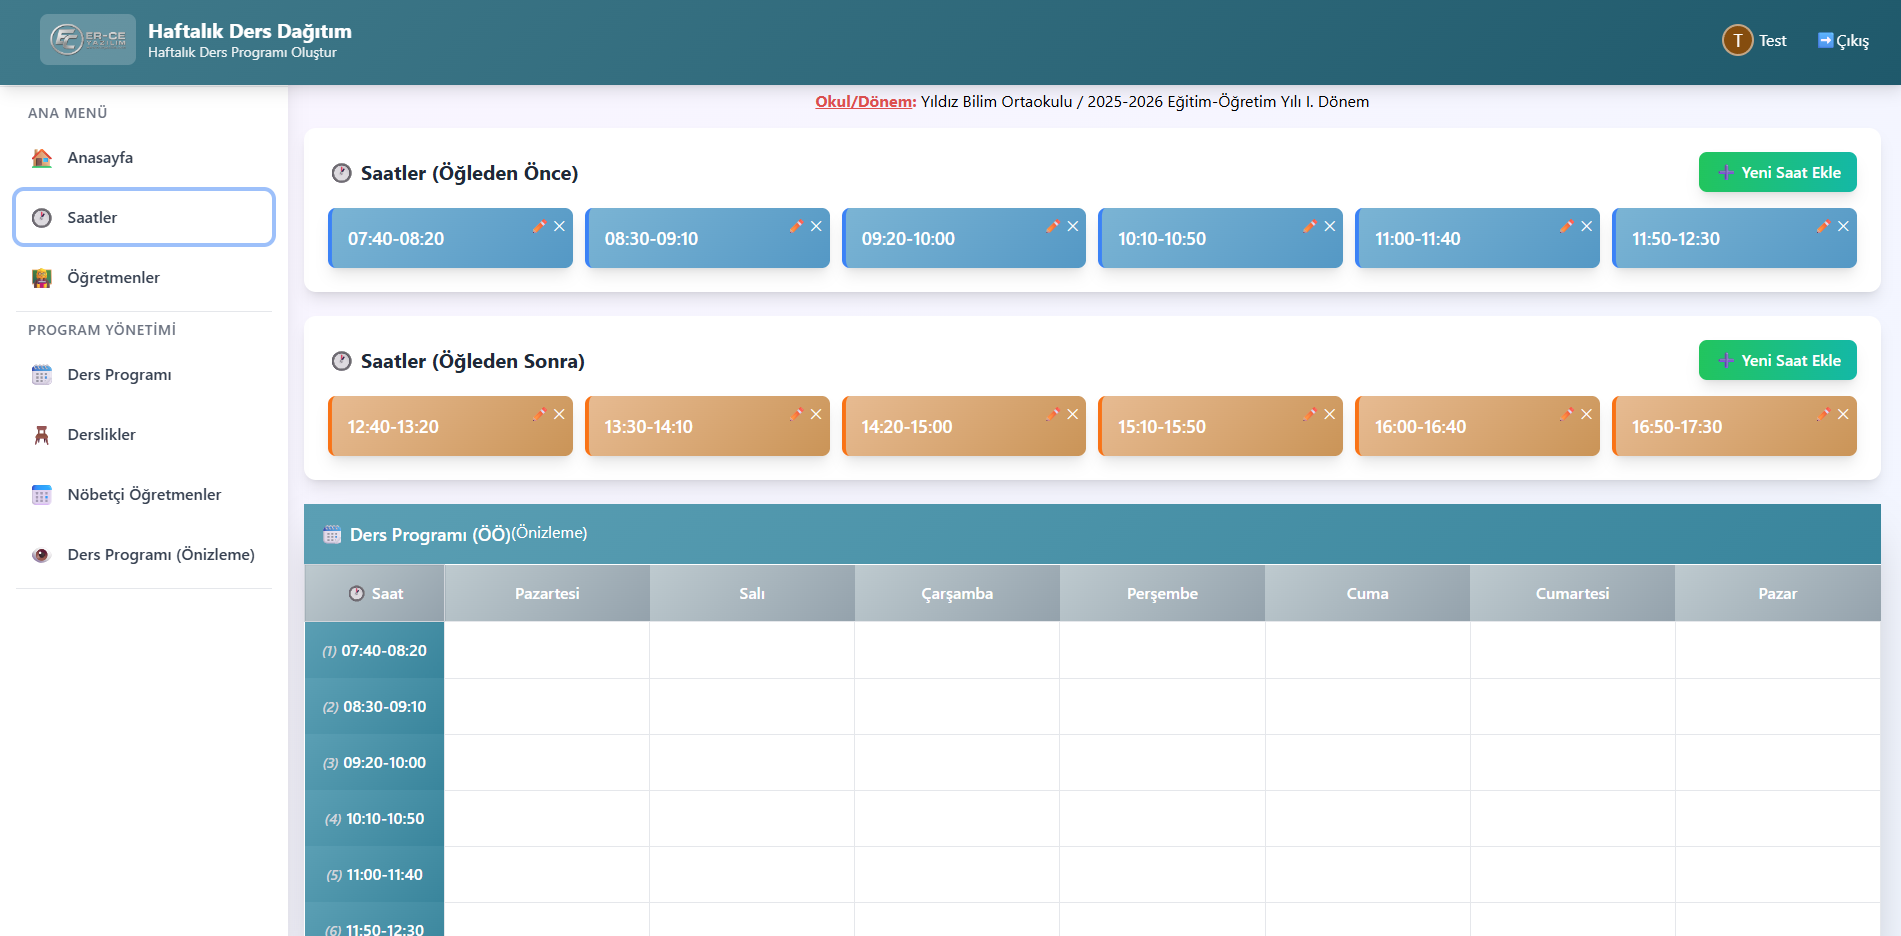Add a new afternoon time slot
This screenshot has height=936, width=1901.
(x=1777, y=360)
